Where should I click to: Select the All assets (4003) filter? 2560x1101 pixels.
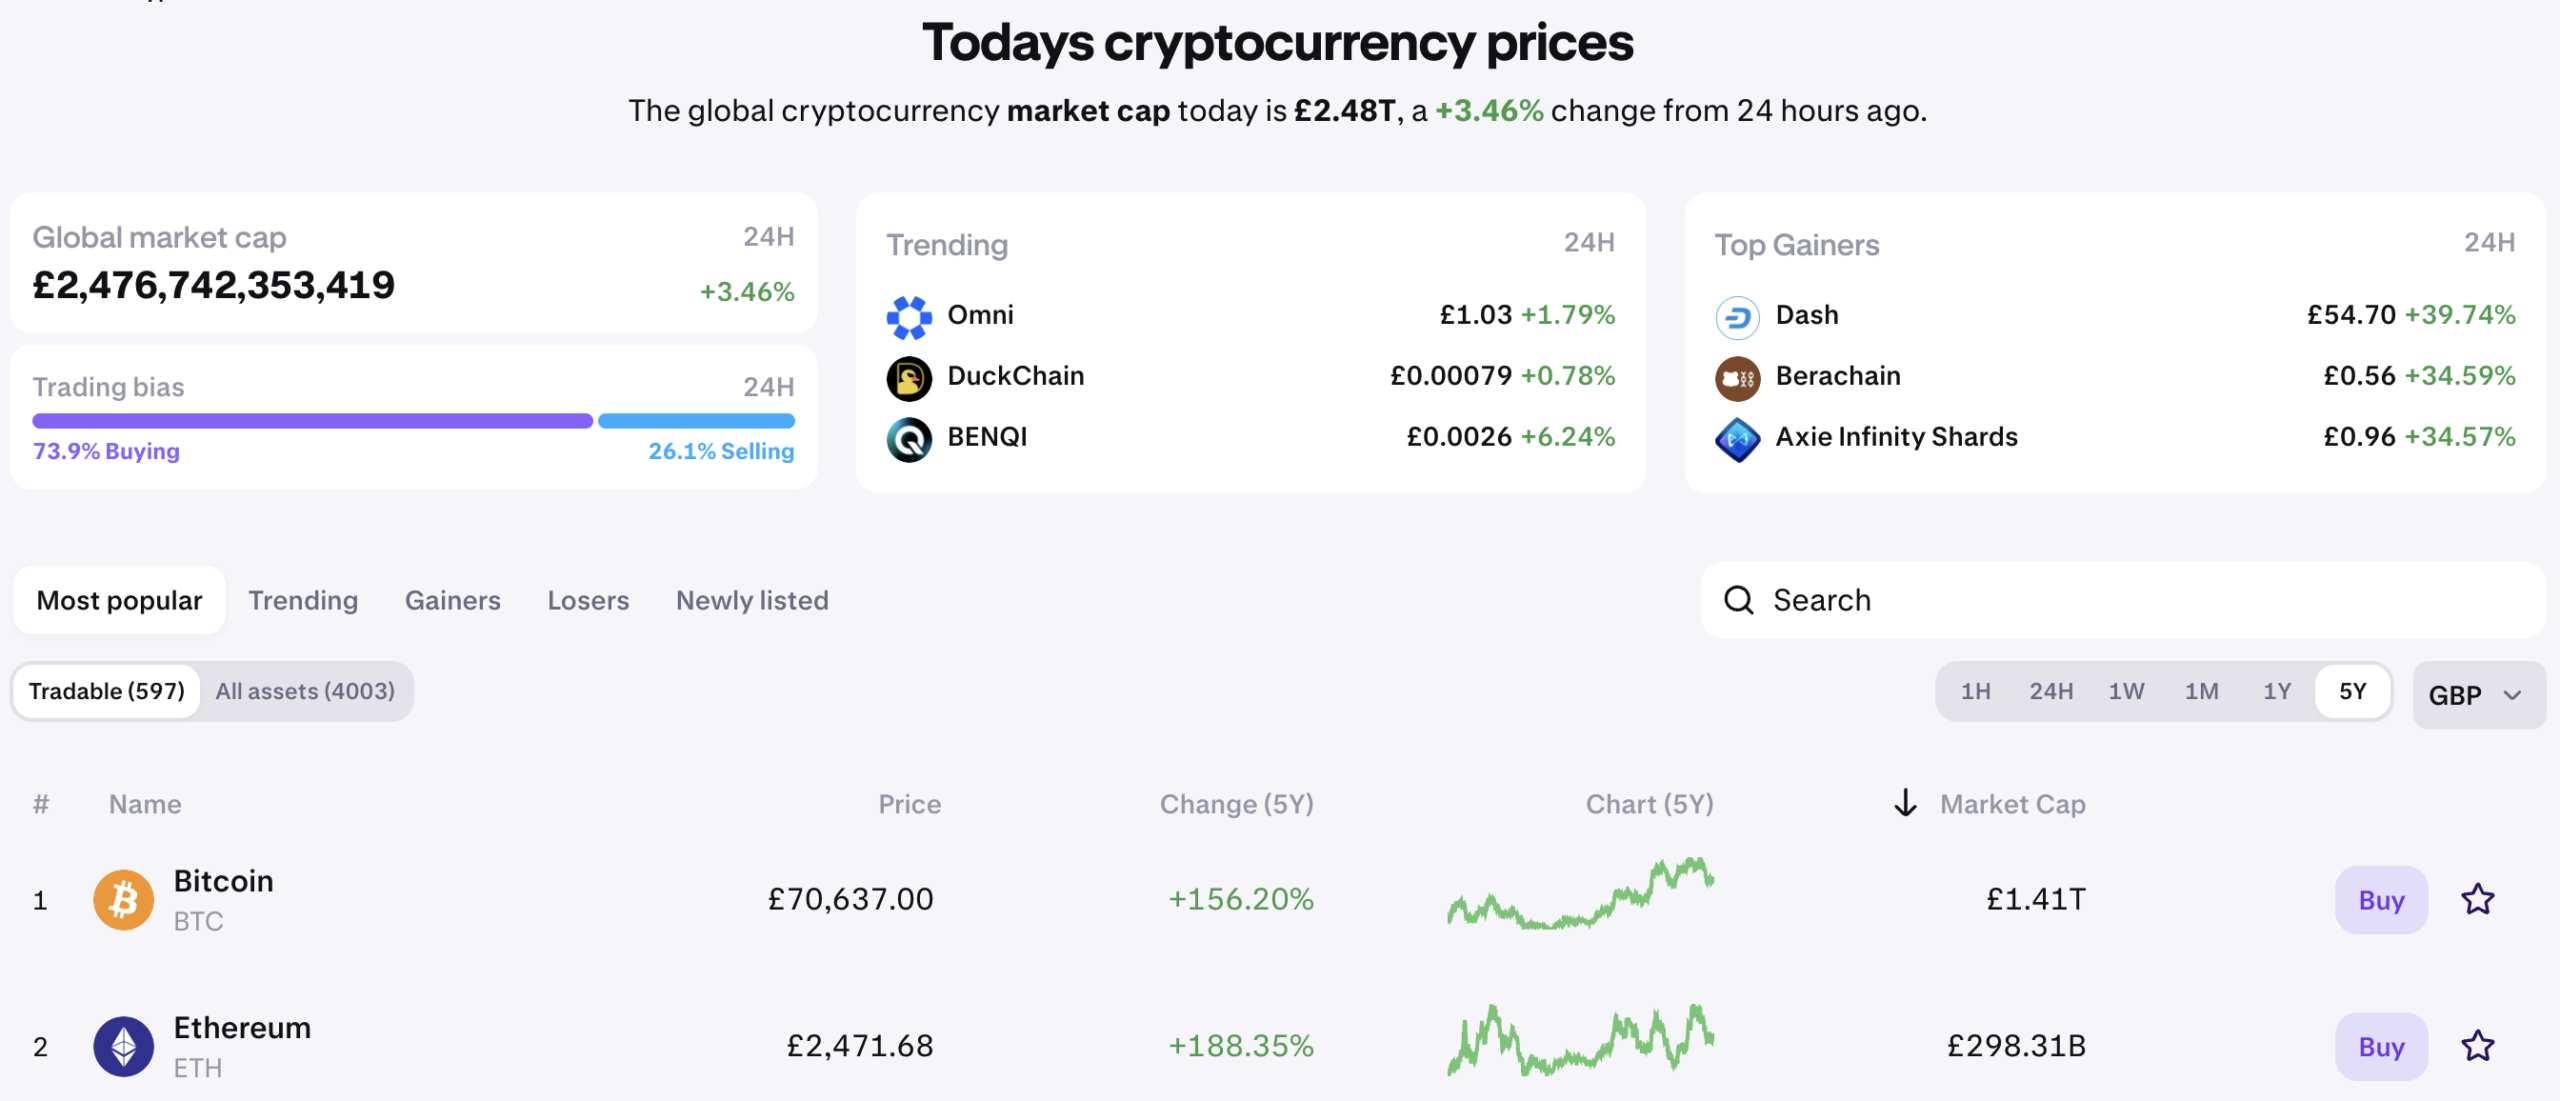(305, 690)
